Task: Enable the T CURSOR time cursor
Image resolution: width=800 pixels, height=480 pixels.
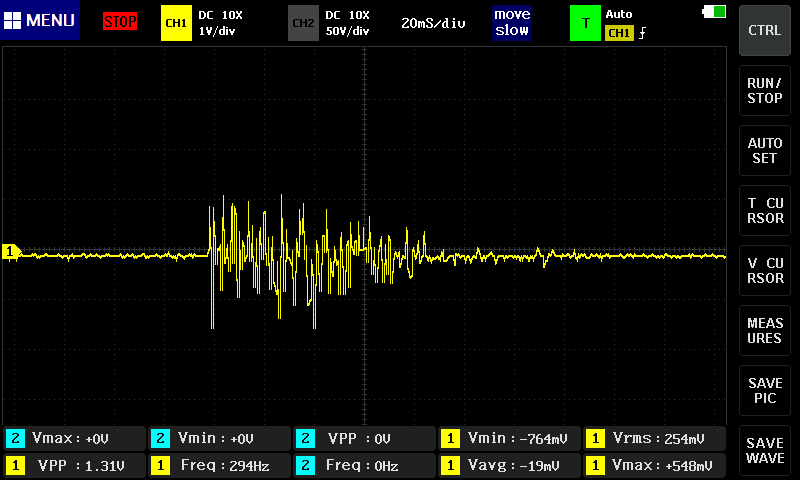Action: (765, 210)
